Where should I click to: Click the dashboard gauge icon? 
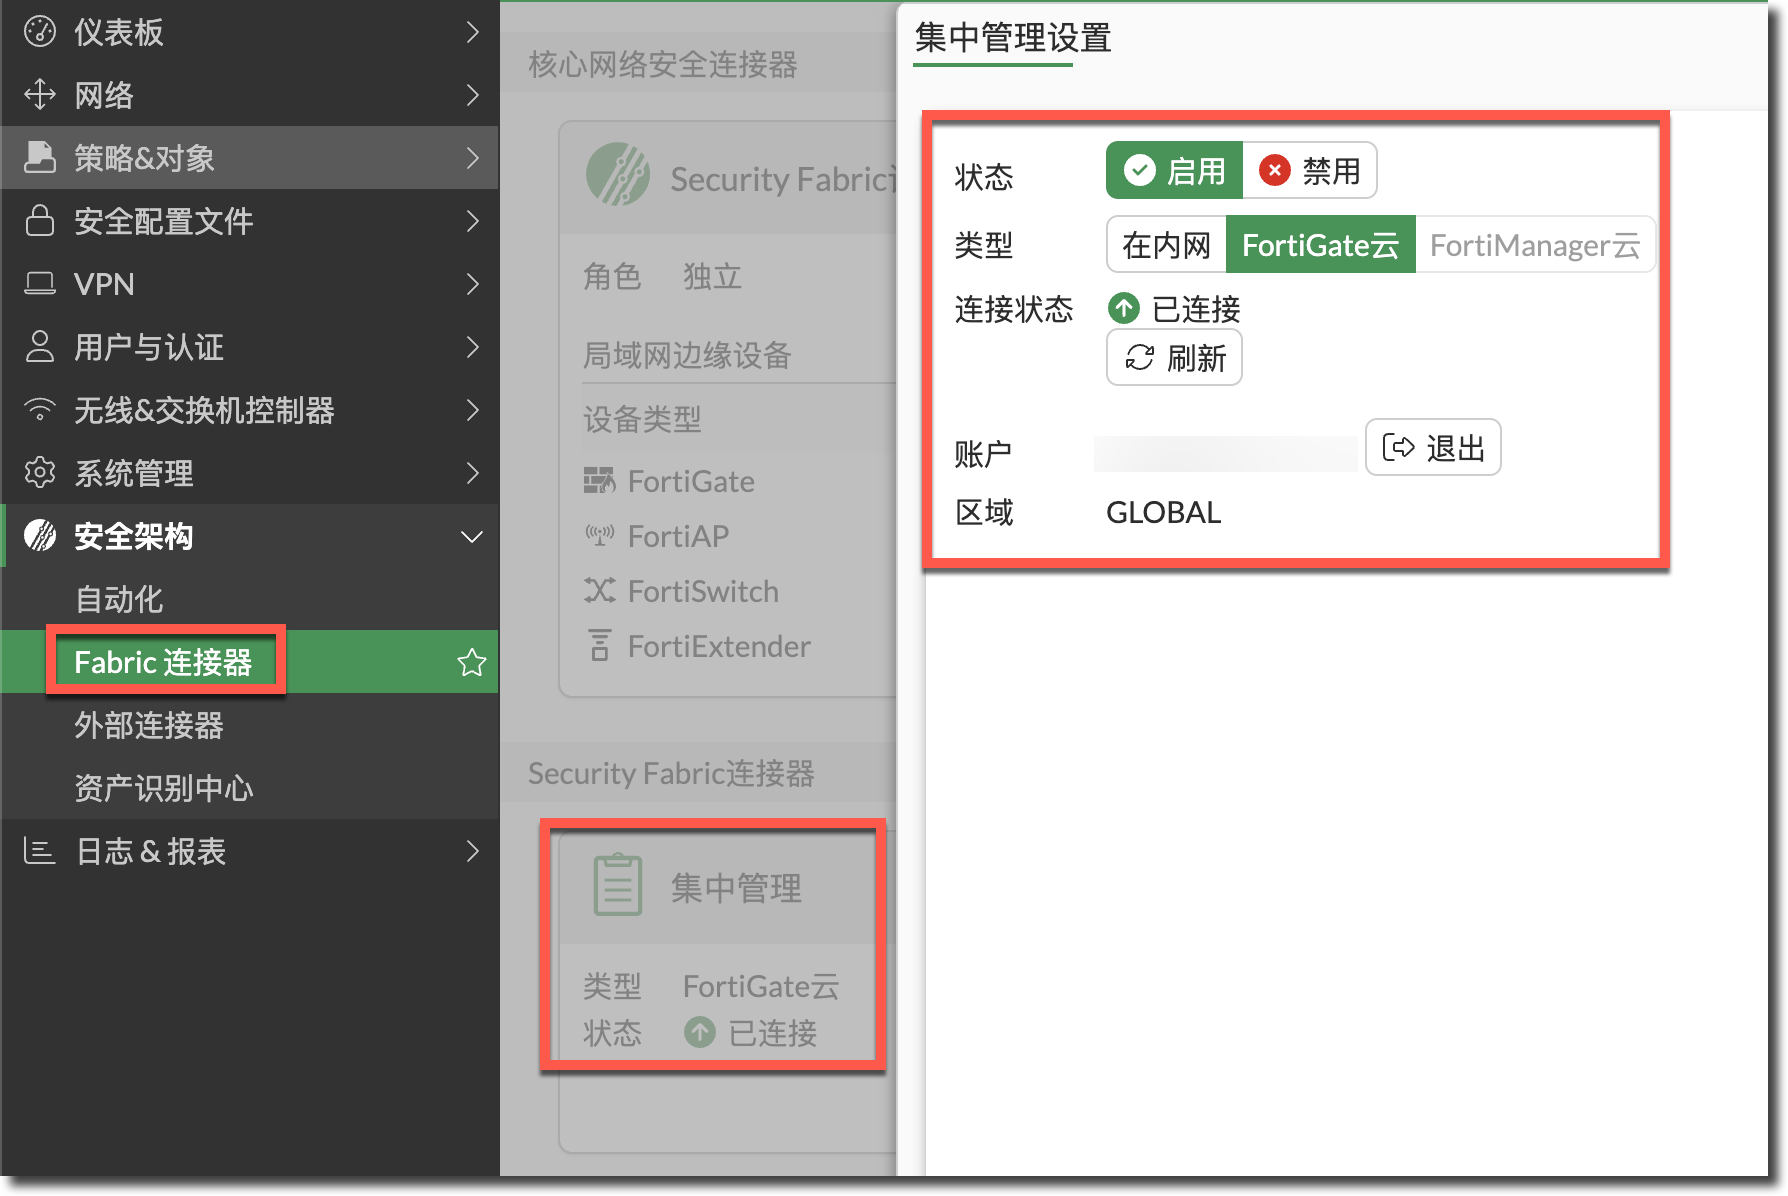40,32
